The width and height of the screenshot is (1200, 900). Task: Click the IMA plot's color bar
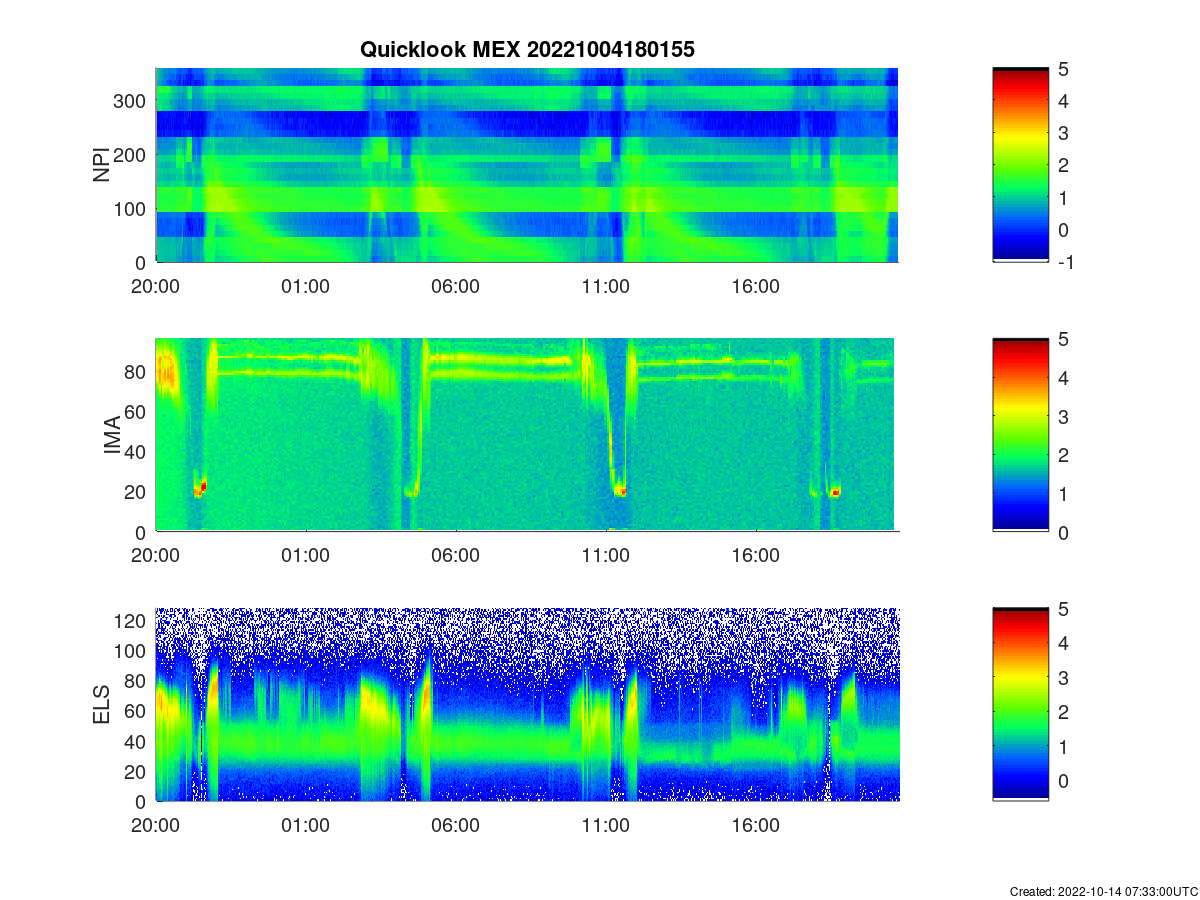coord(1020,435)
